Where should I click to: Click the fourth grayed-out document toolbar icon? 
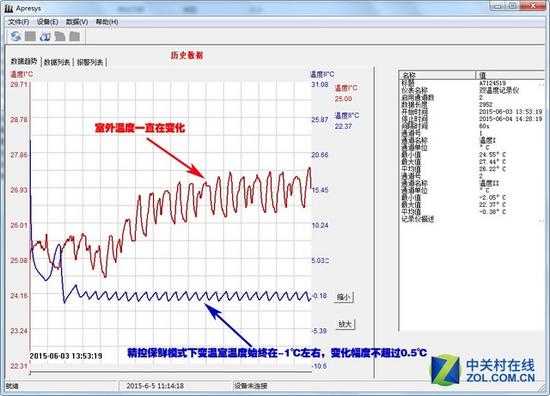click(x=60, y=36)
